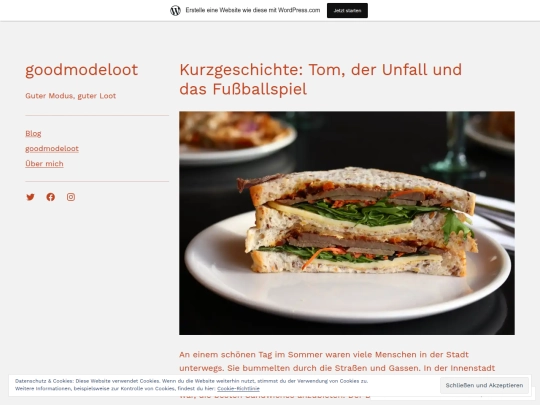The width and height of the screenshot is (540, 405).
Task: Go to the Blog menu item
Action: pyautogui.click(x=33, y=134)
